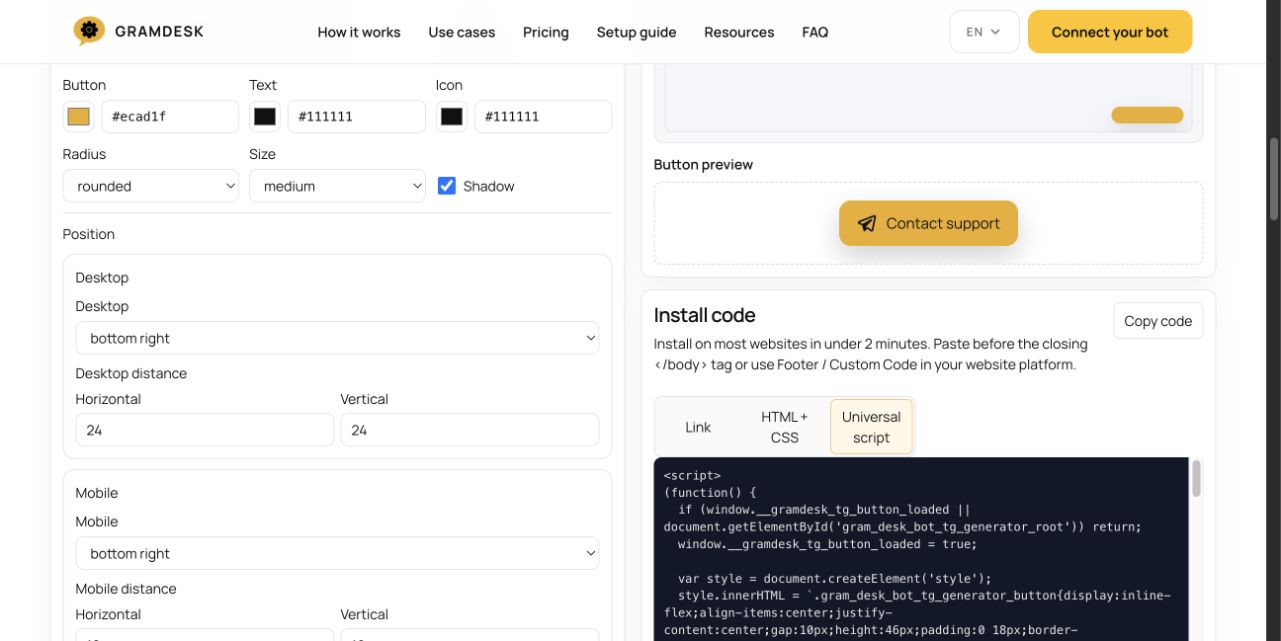Open the Radius dropdown set to rounded
This screenshot has height=641, width=1281.
click(151, 186)
